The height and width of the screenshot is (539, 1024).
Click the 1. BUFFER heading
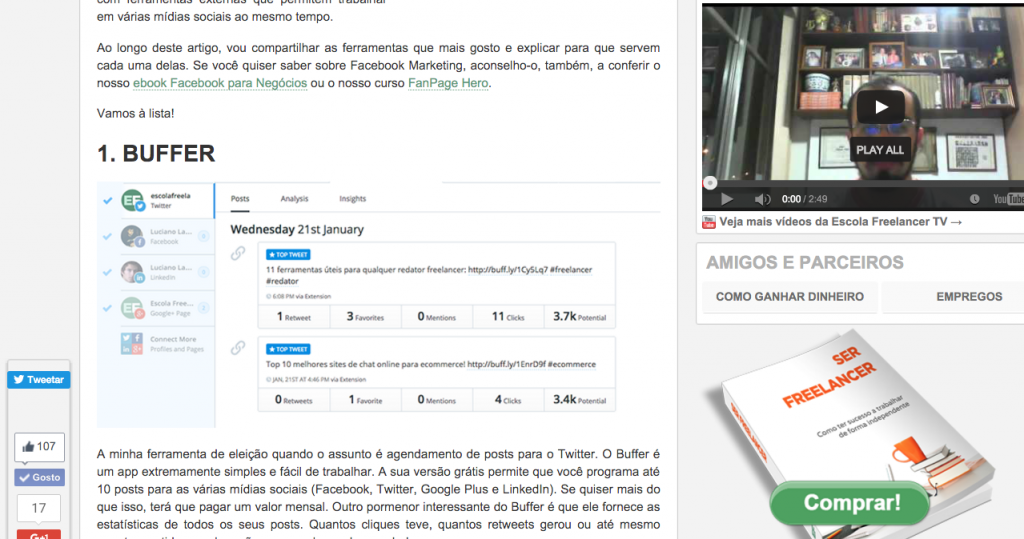156,154
